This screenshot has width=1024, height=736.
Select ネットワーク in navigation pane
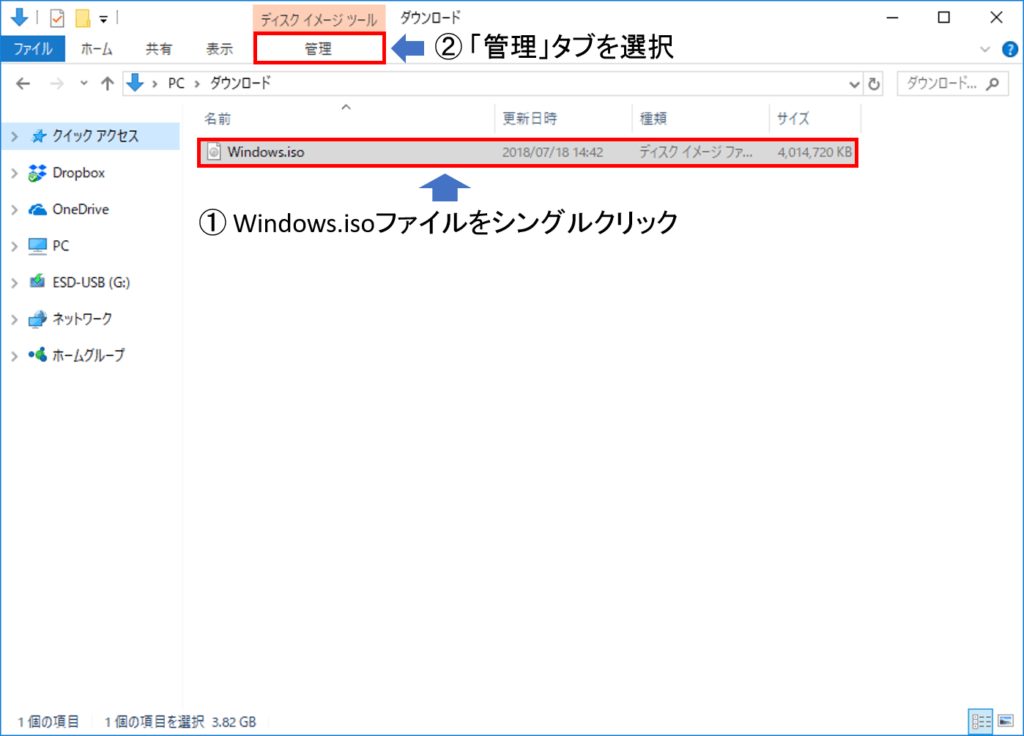pyautogui.click(x=82, y=319)
